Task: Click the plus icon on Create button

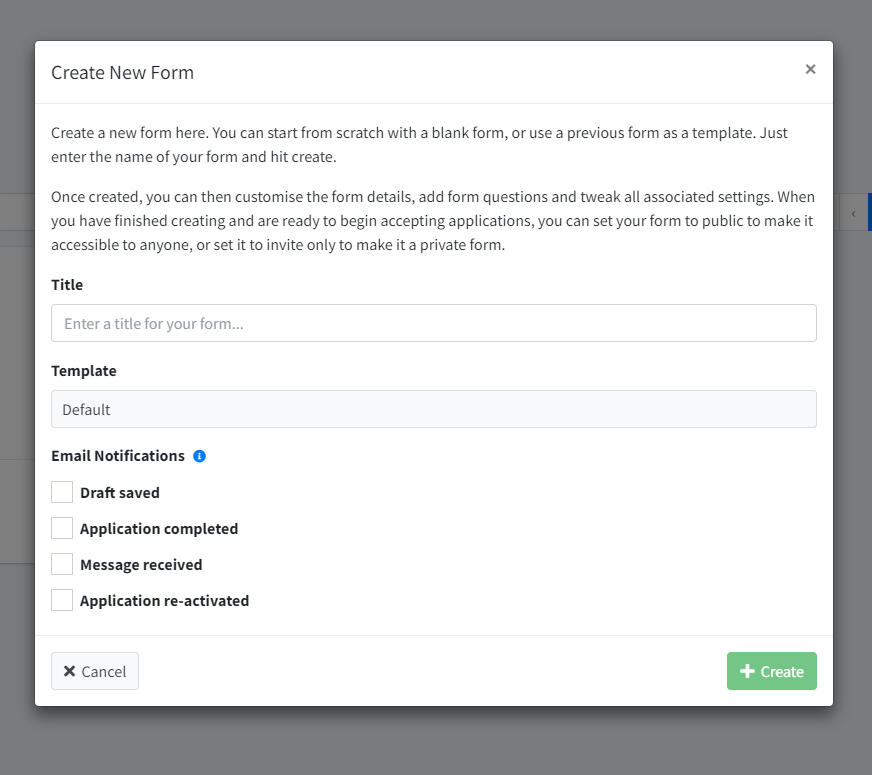Action: (747, 671)
